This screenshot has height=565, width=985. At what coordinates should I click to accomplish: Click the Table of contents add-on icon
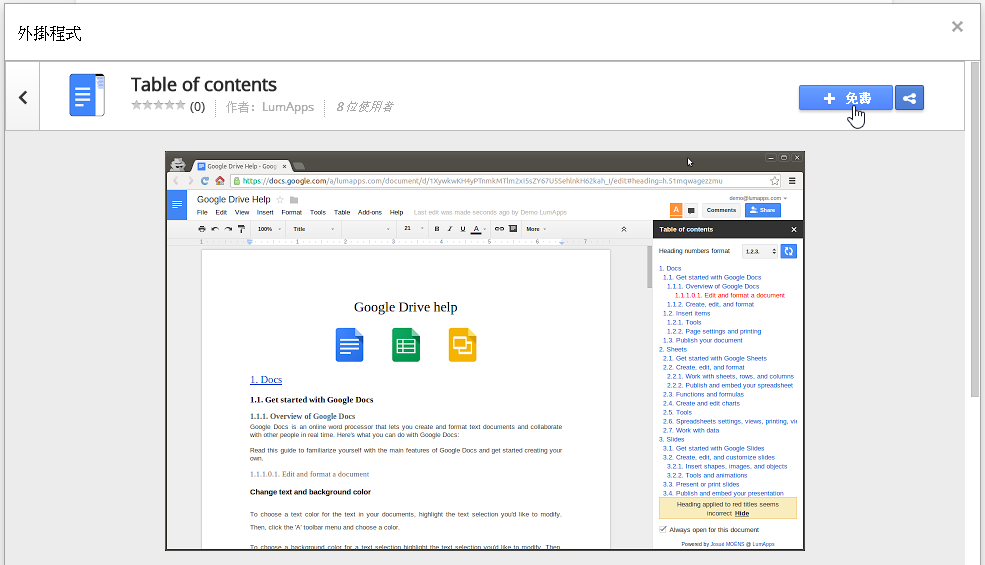click(87, 95)
